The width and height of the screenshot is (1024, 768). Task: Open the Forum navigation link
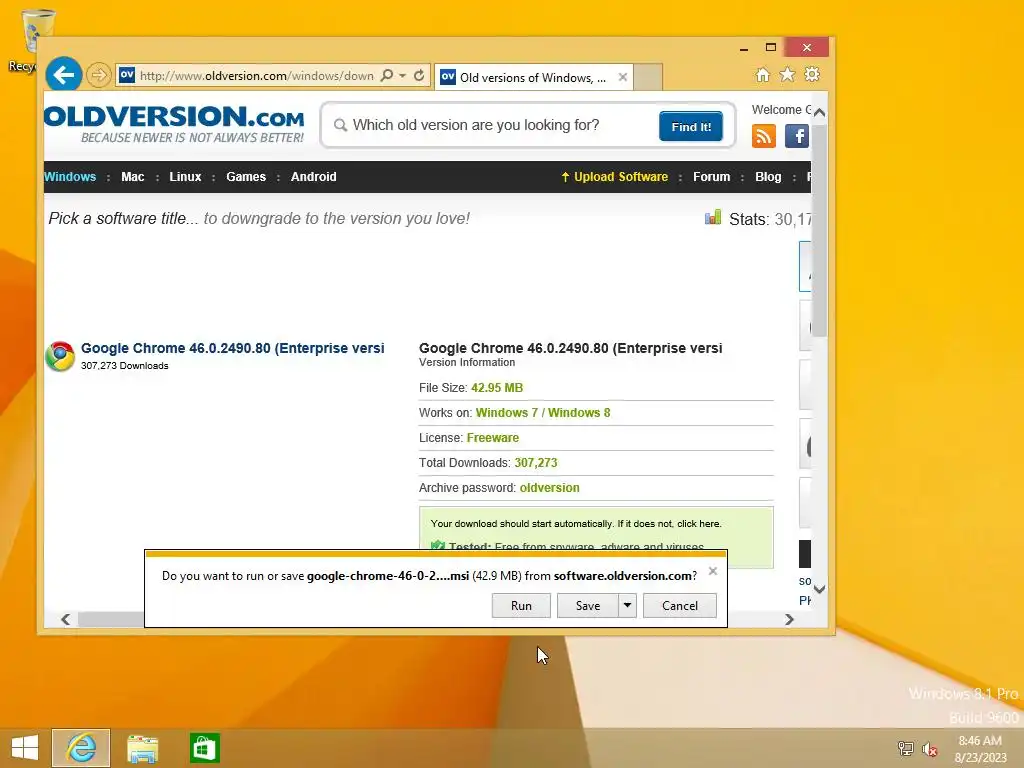[x=712, y=176]
